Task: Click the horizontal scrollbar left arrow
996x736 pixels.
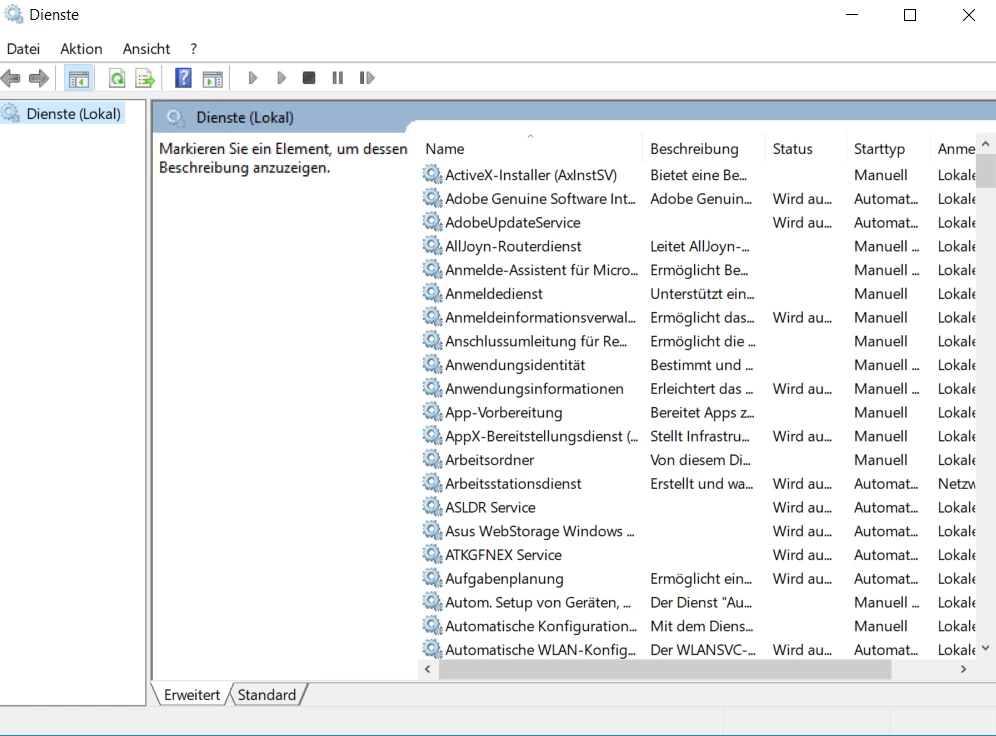Action: [427, 669]
